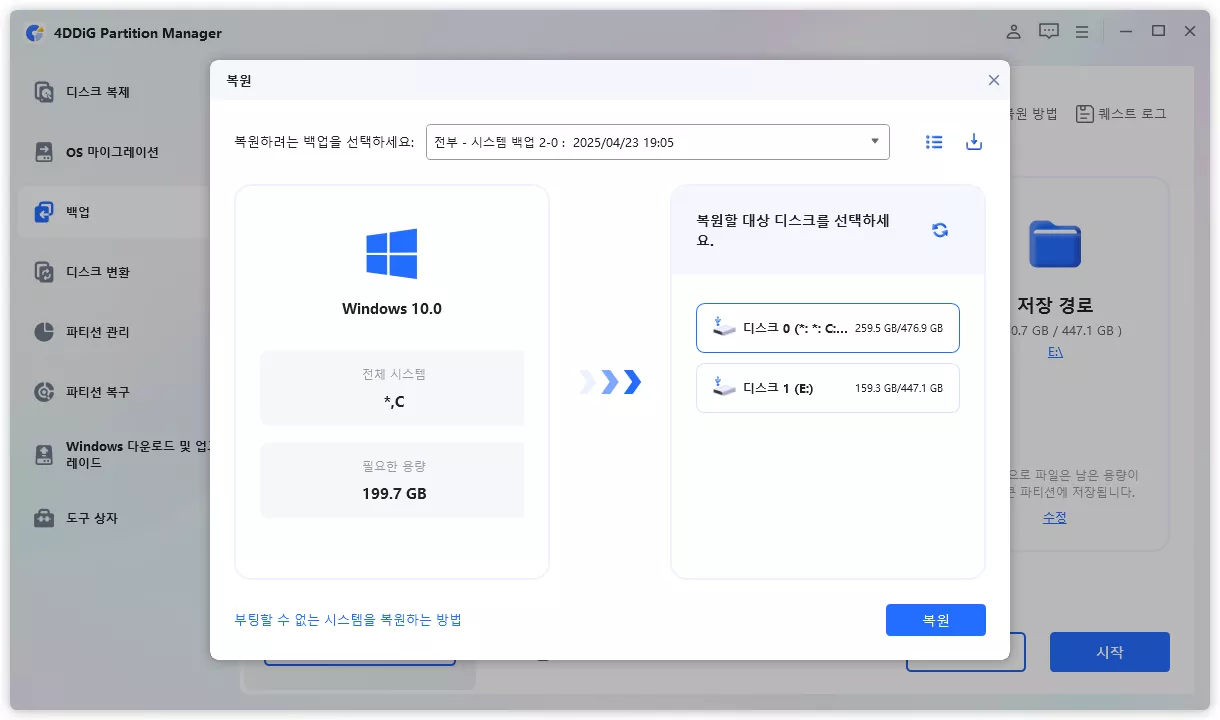Click the Partition Recovery sidebar icon
The height and width of the screenshot is (720, 1220).
(44, 392)
